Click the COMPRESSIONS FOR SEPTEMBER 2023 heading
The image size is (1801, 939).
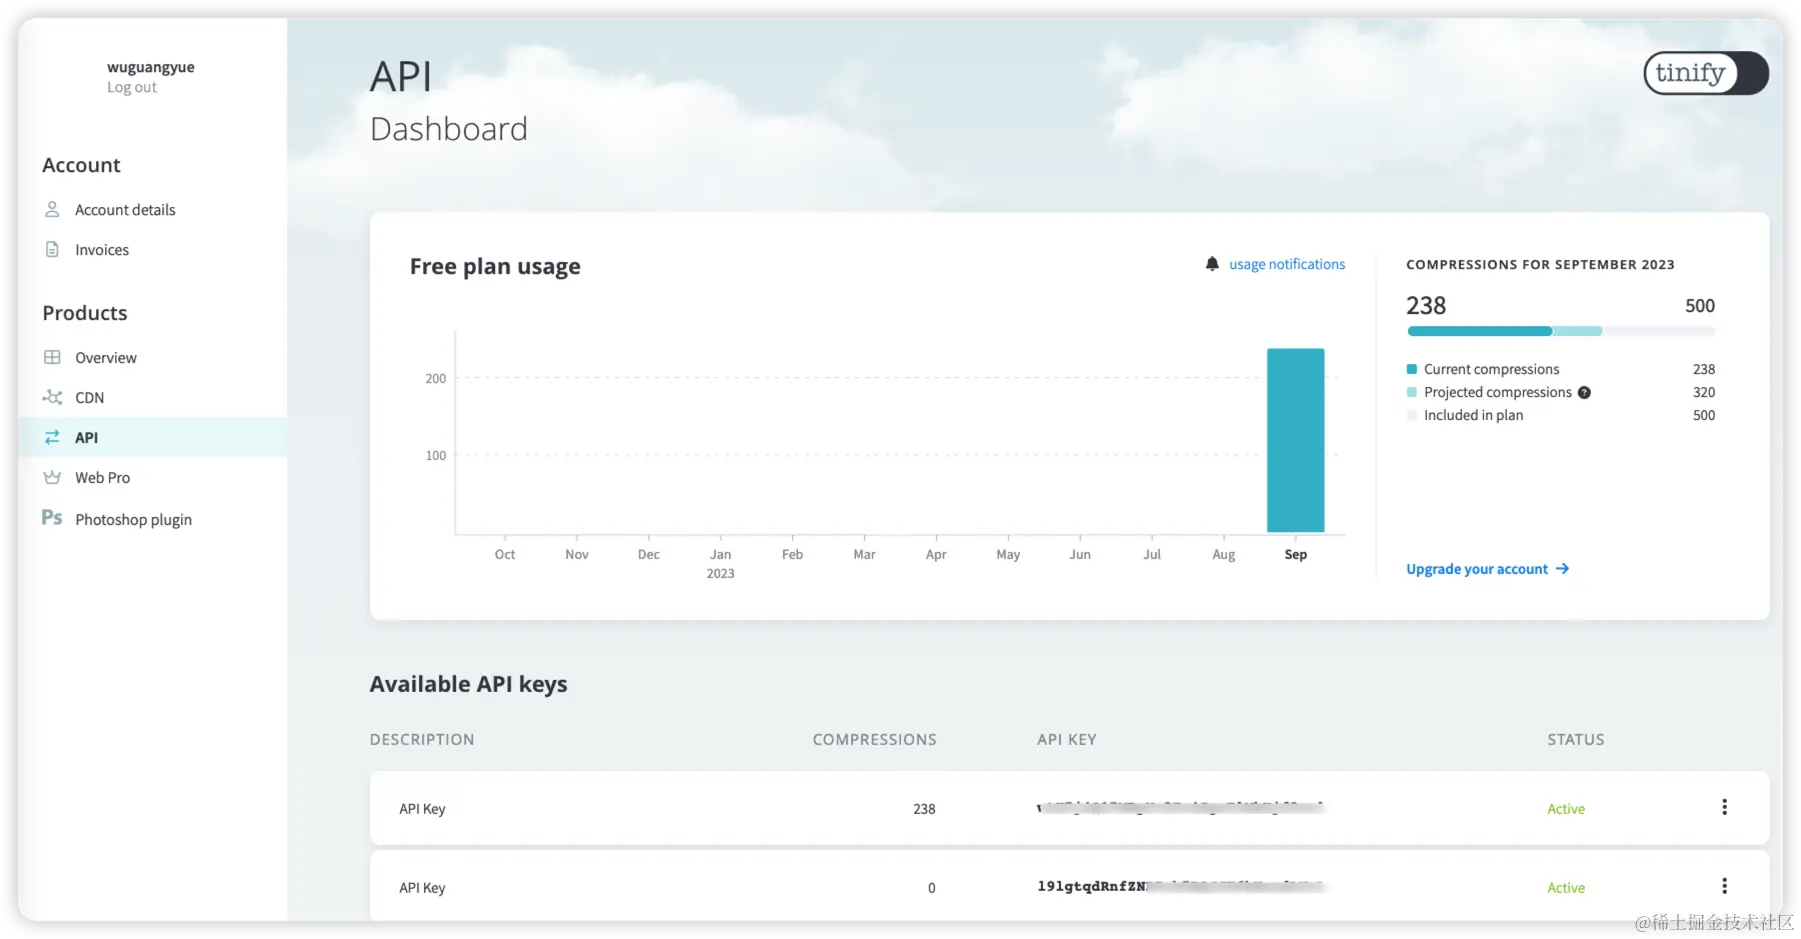1540,265
